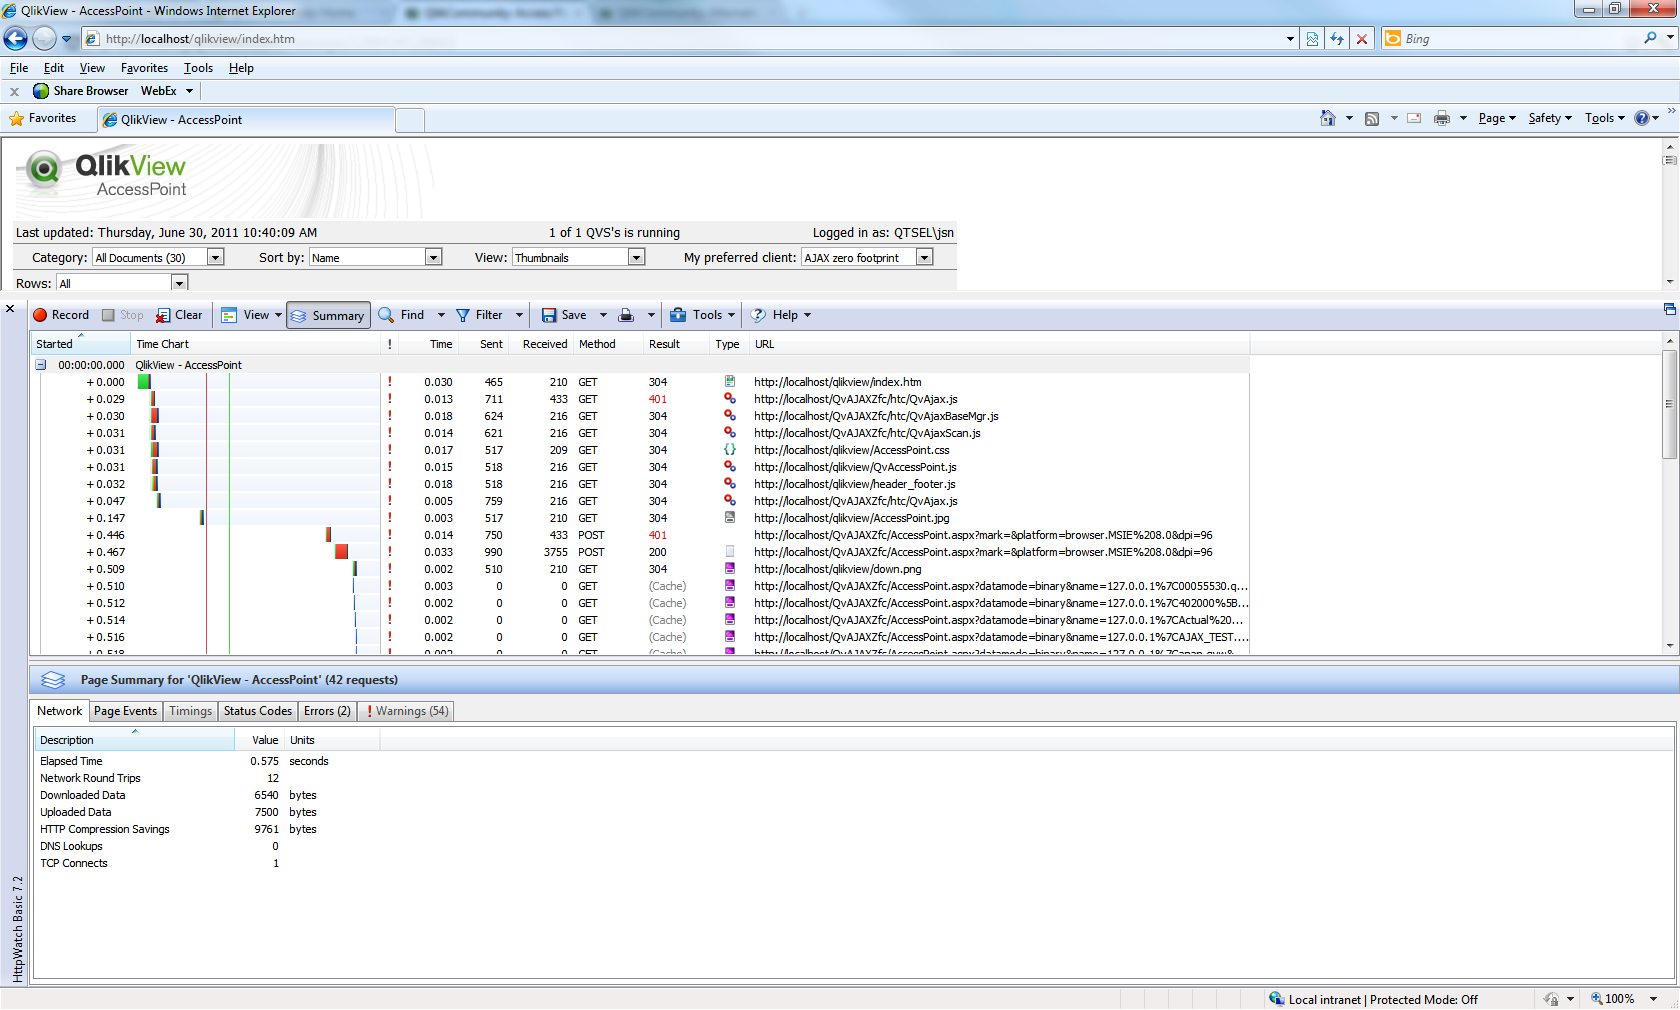Expand the Save dropdown arrow
The width and height of the screenshot is (1680, 1010).
tap(603, 315)
